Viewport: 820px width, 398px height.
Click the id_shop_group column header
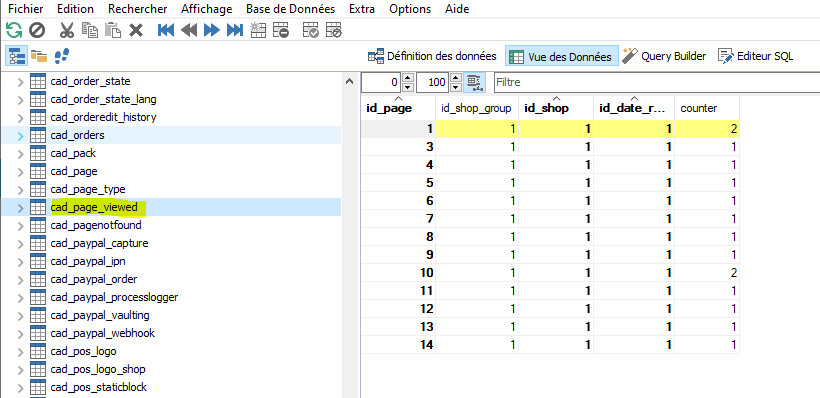click(x=477, y=108)
